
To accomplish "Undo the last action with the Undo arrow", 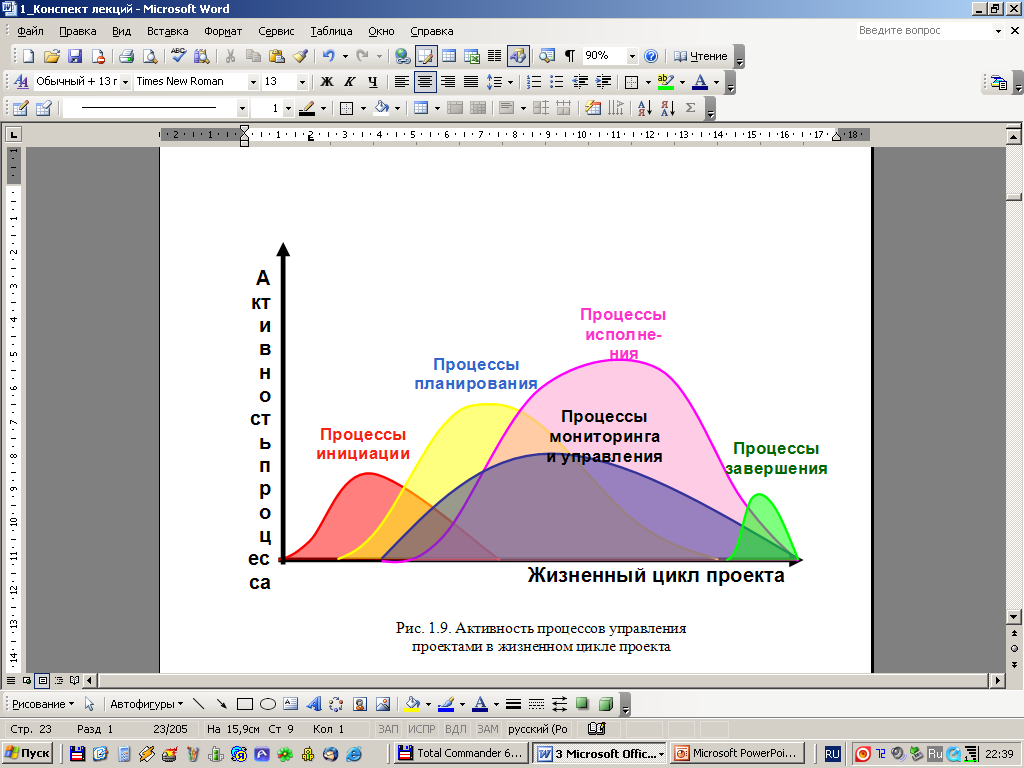I will [x=328, y=56].
